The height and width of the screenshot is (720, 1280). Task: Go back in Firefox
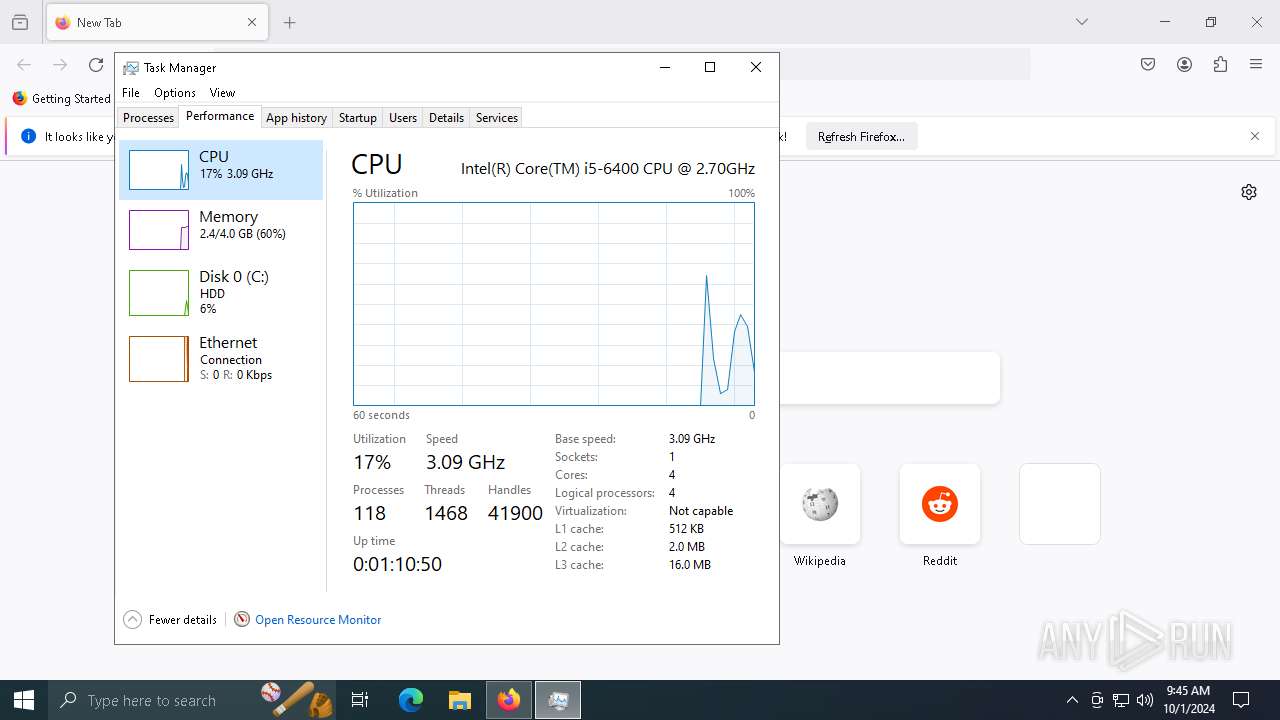24,64
